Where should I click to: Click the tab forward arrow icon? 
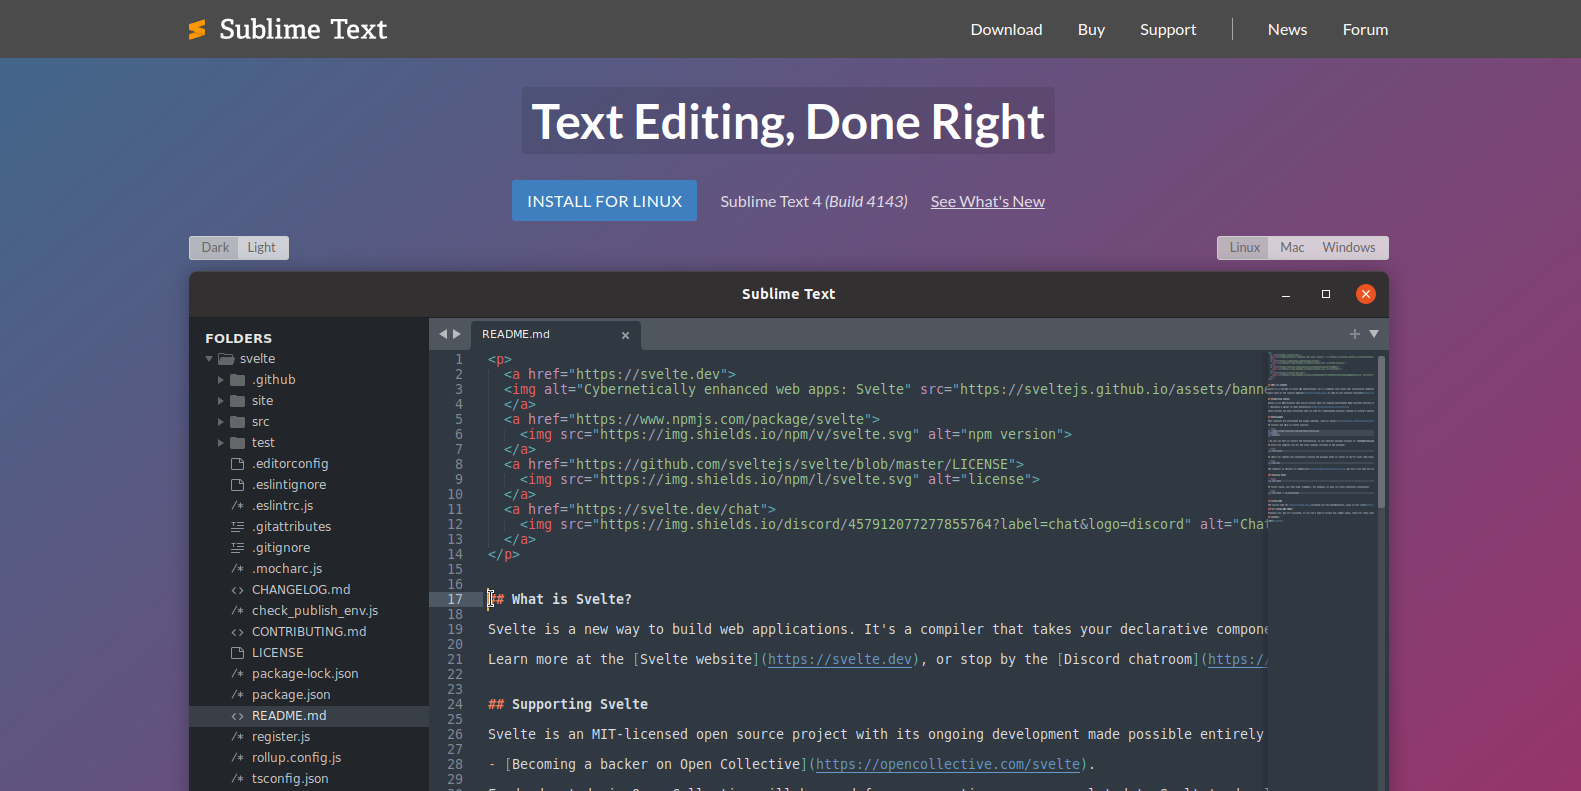(x=457, y=334)
